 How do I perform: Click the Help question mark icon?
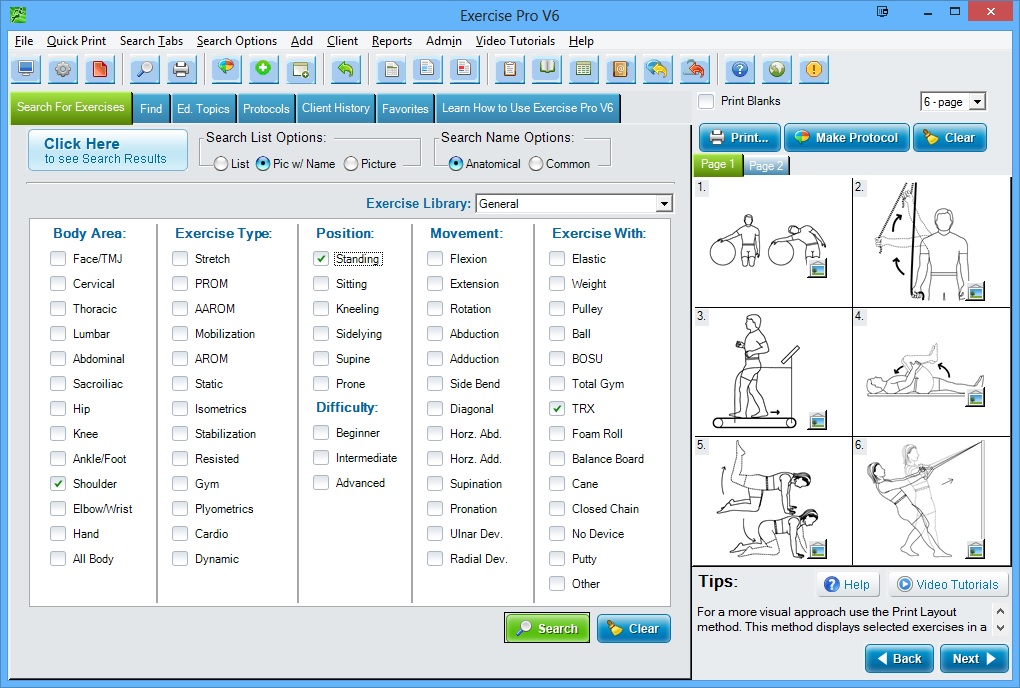[x=738, y=69]
